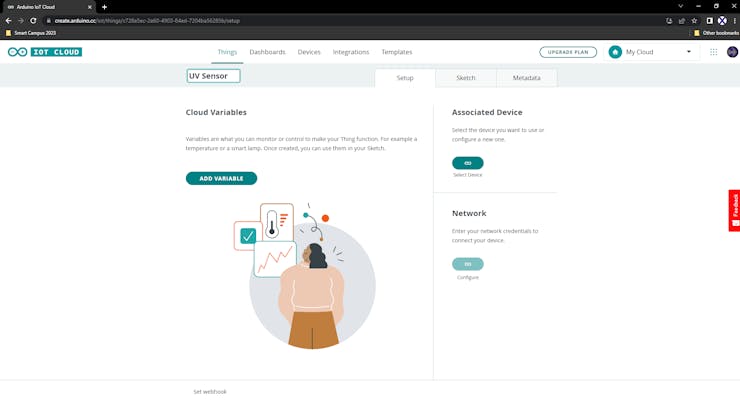Click the Upgrade Plan button

[x=568, y=52]
